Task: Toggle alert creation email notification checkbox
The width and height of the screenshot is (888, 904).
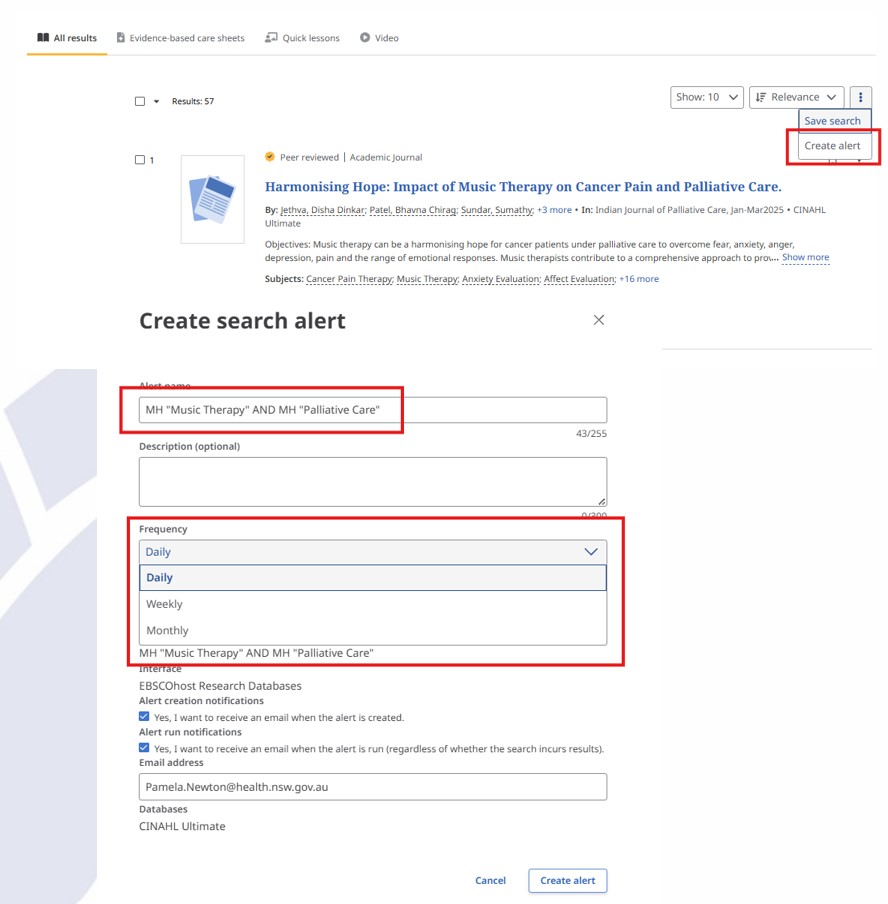Action: pos(145,717)
